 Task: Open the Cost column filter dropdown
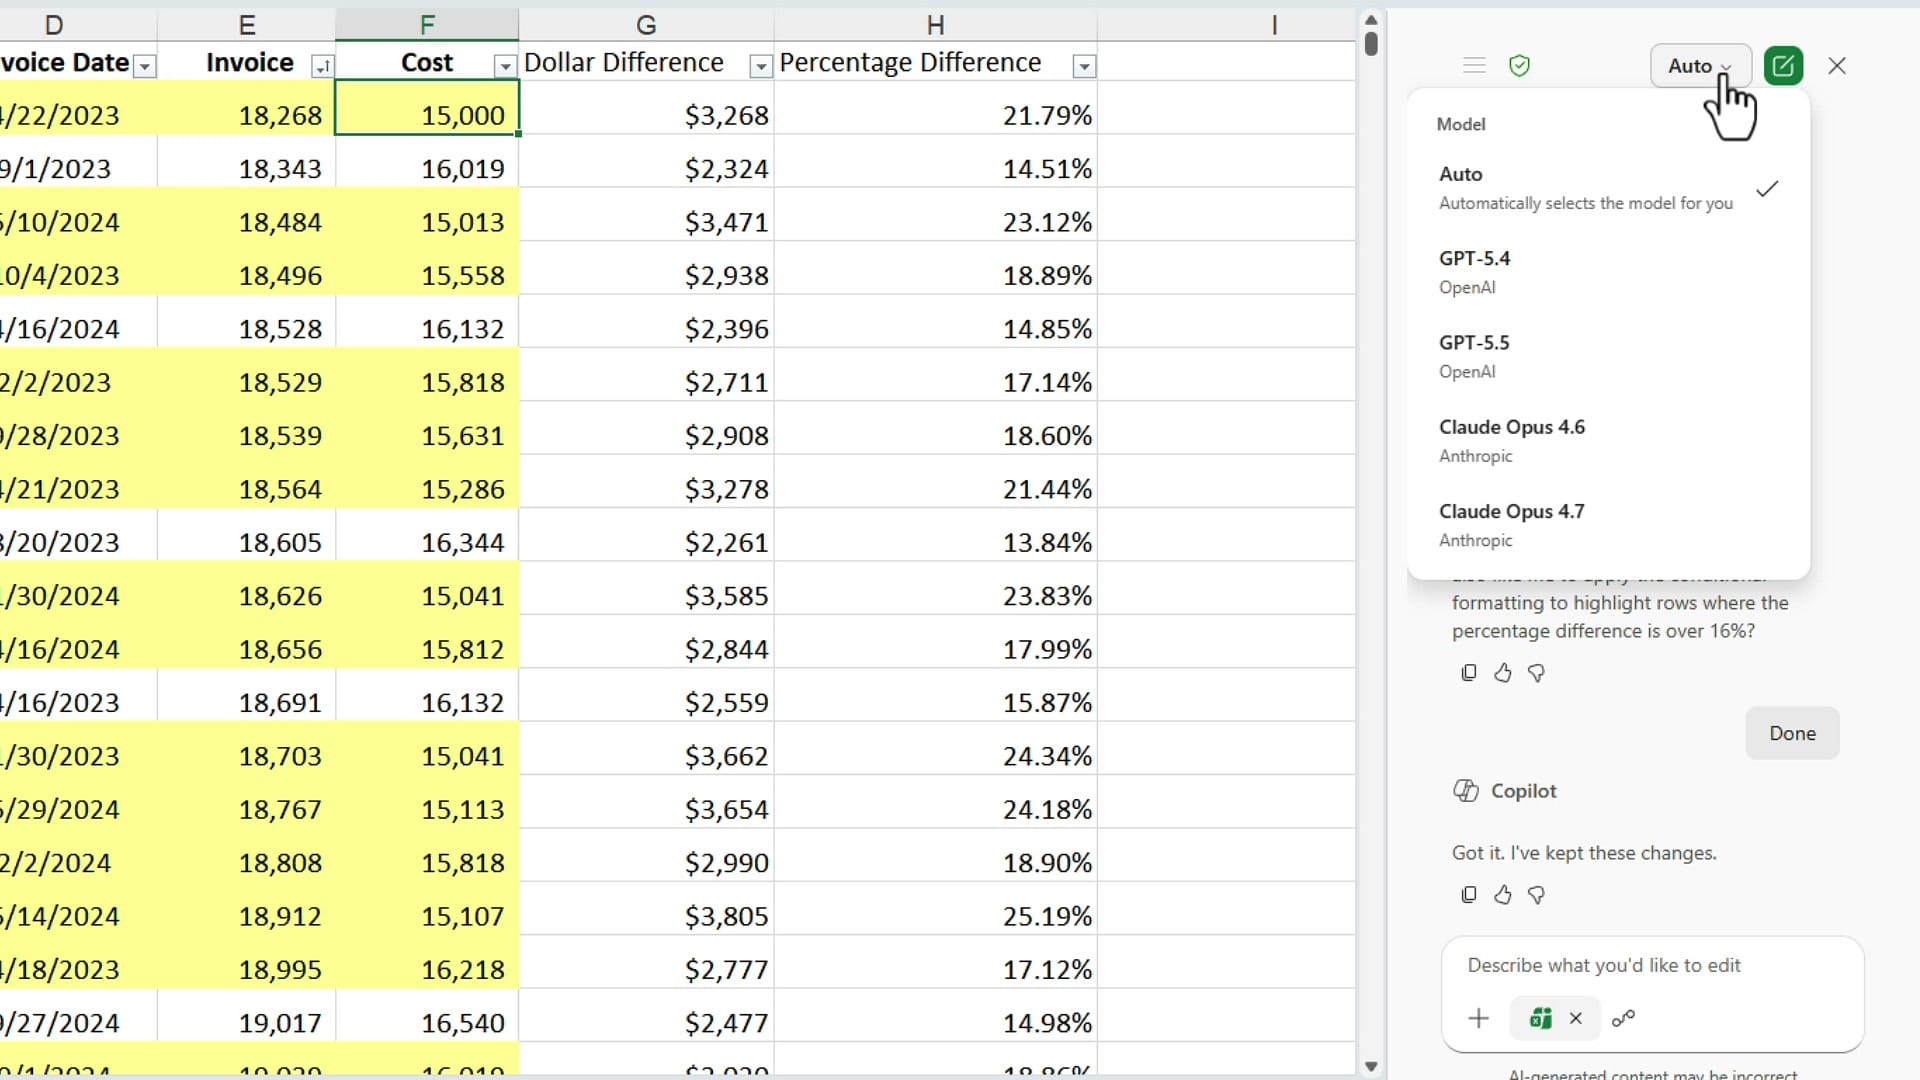[505, 66]
